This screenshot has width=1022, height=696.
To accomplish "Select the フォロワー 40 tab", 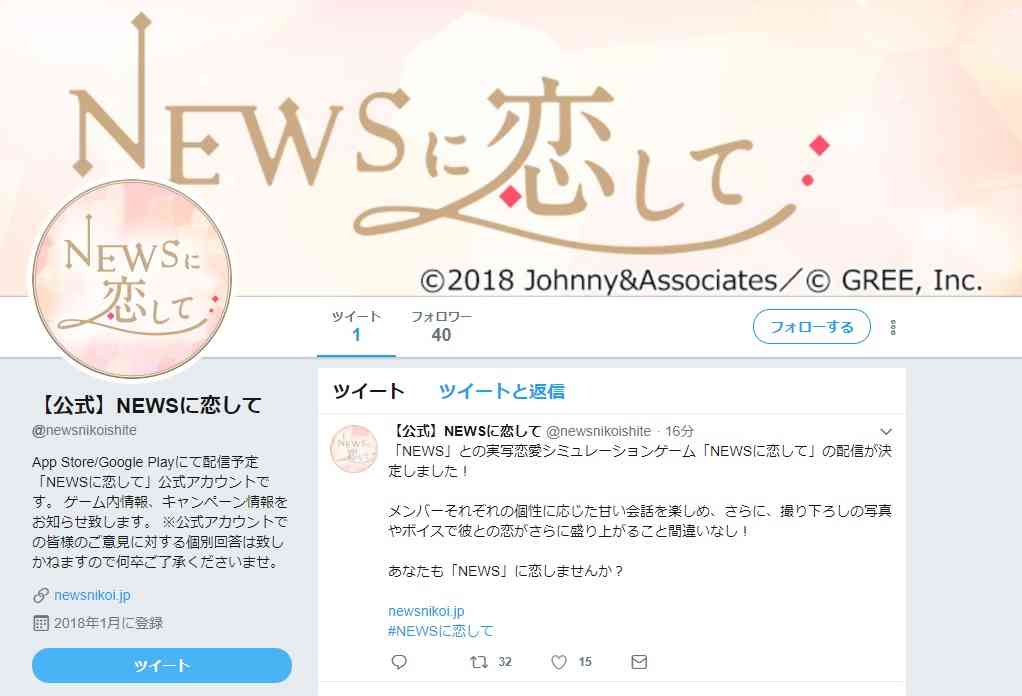I will 441,326.
